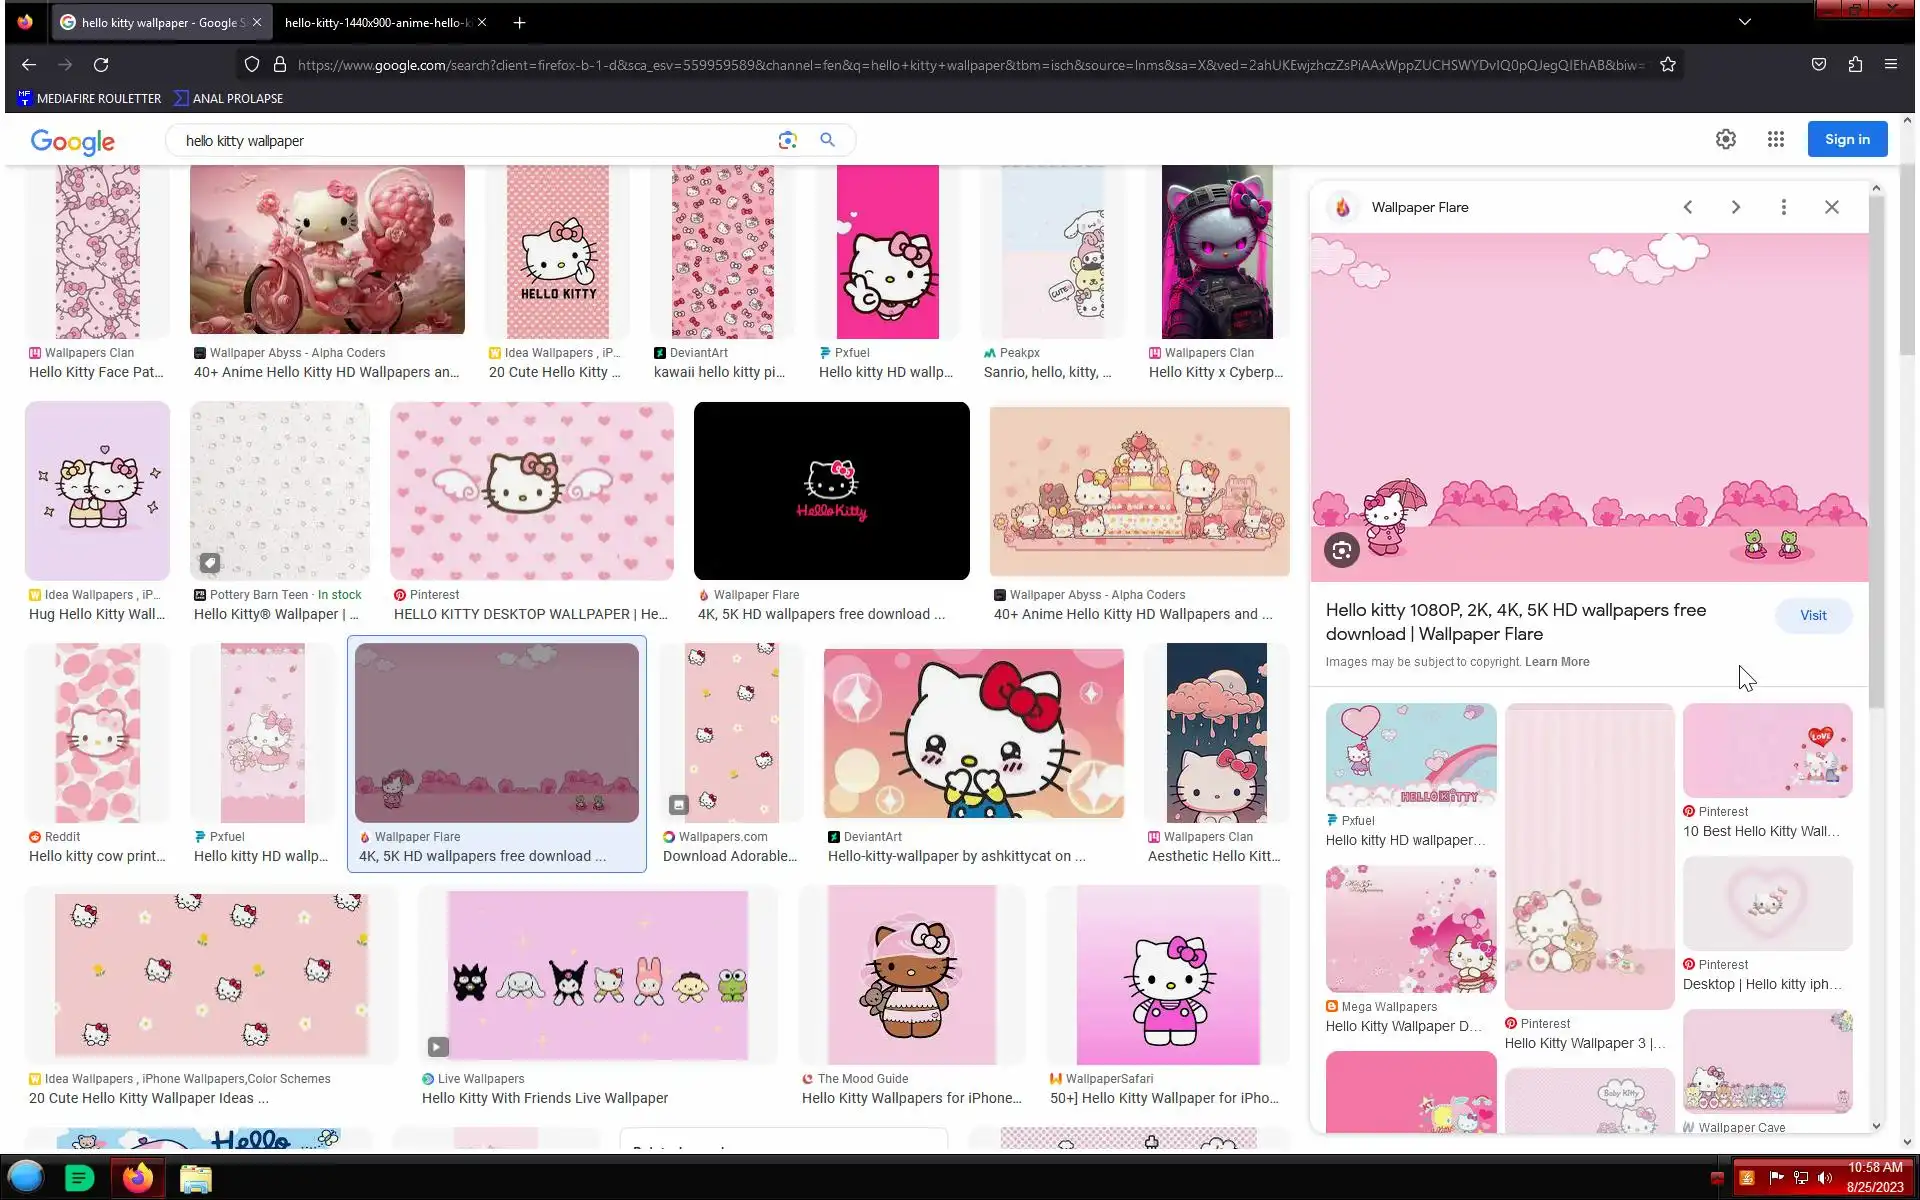Bookmark this page with star icon
1920x1200 pixels.
point(1667,65)
